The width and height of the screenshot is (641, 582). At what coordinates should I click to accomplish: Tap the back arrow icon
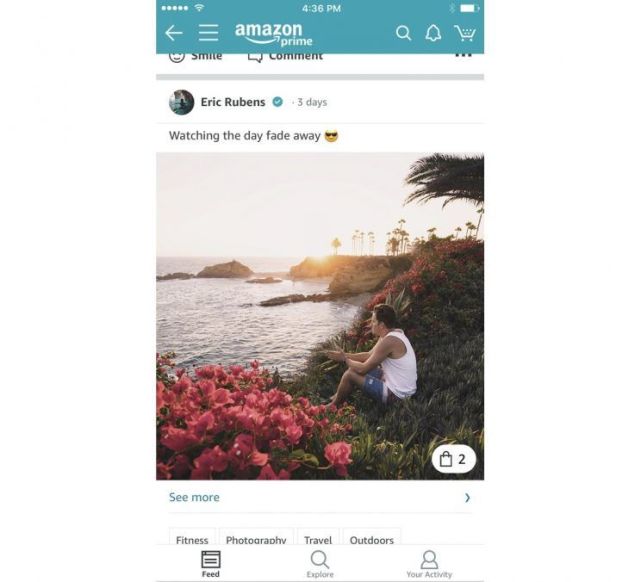[x=174, y=33]
